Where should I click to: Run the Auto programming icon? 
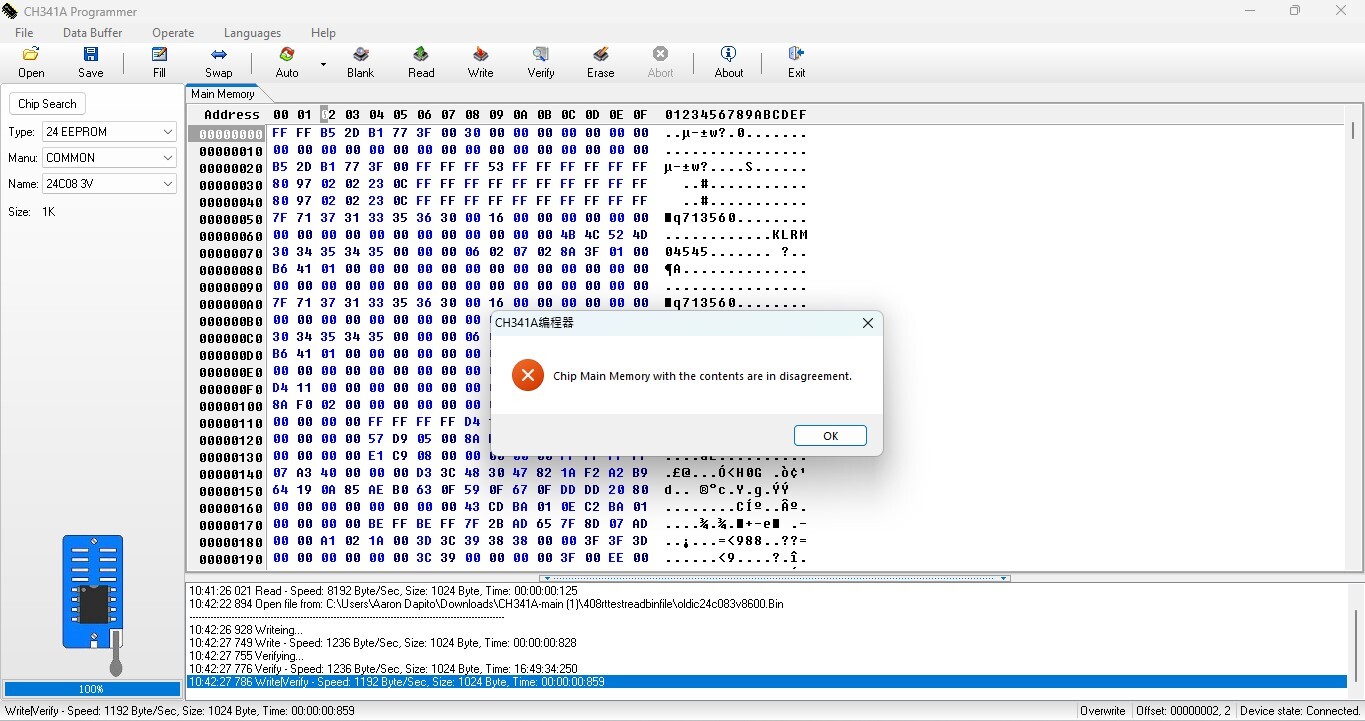click(287, 62)
